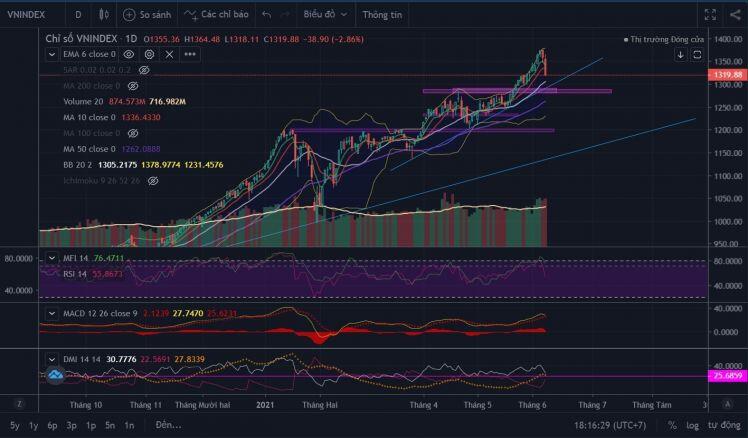
Task: Toggle EMA 6 visibility eye
Action: click(129, 54)
